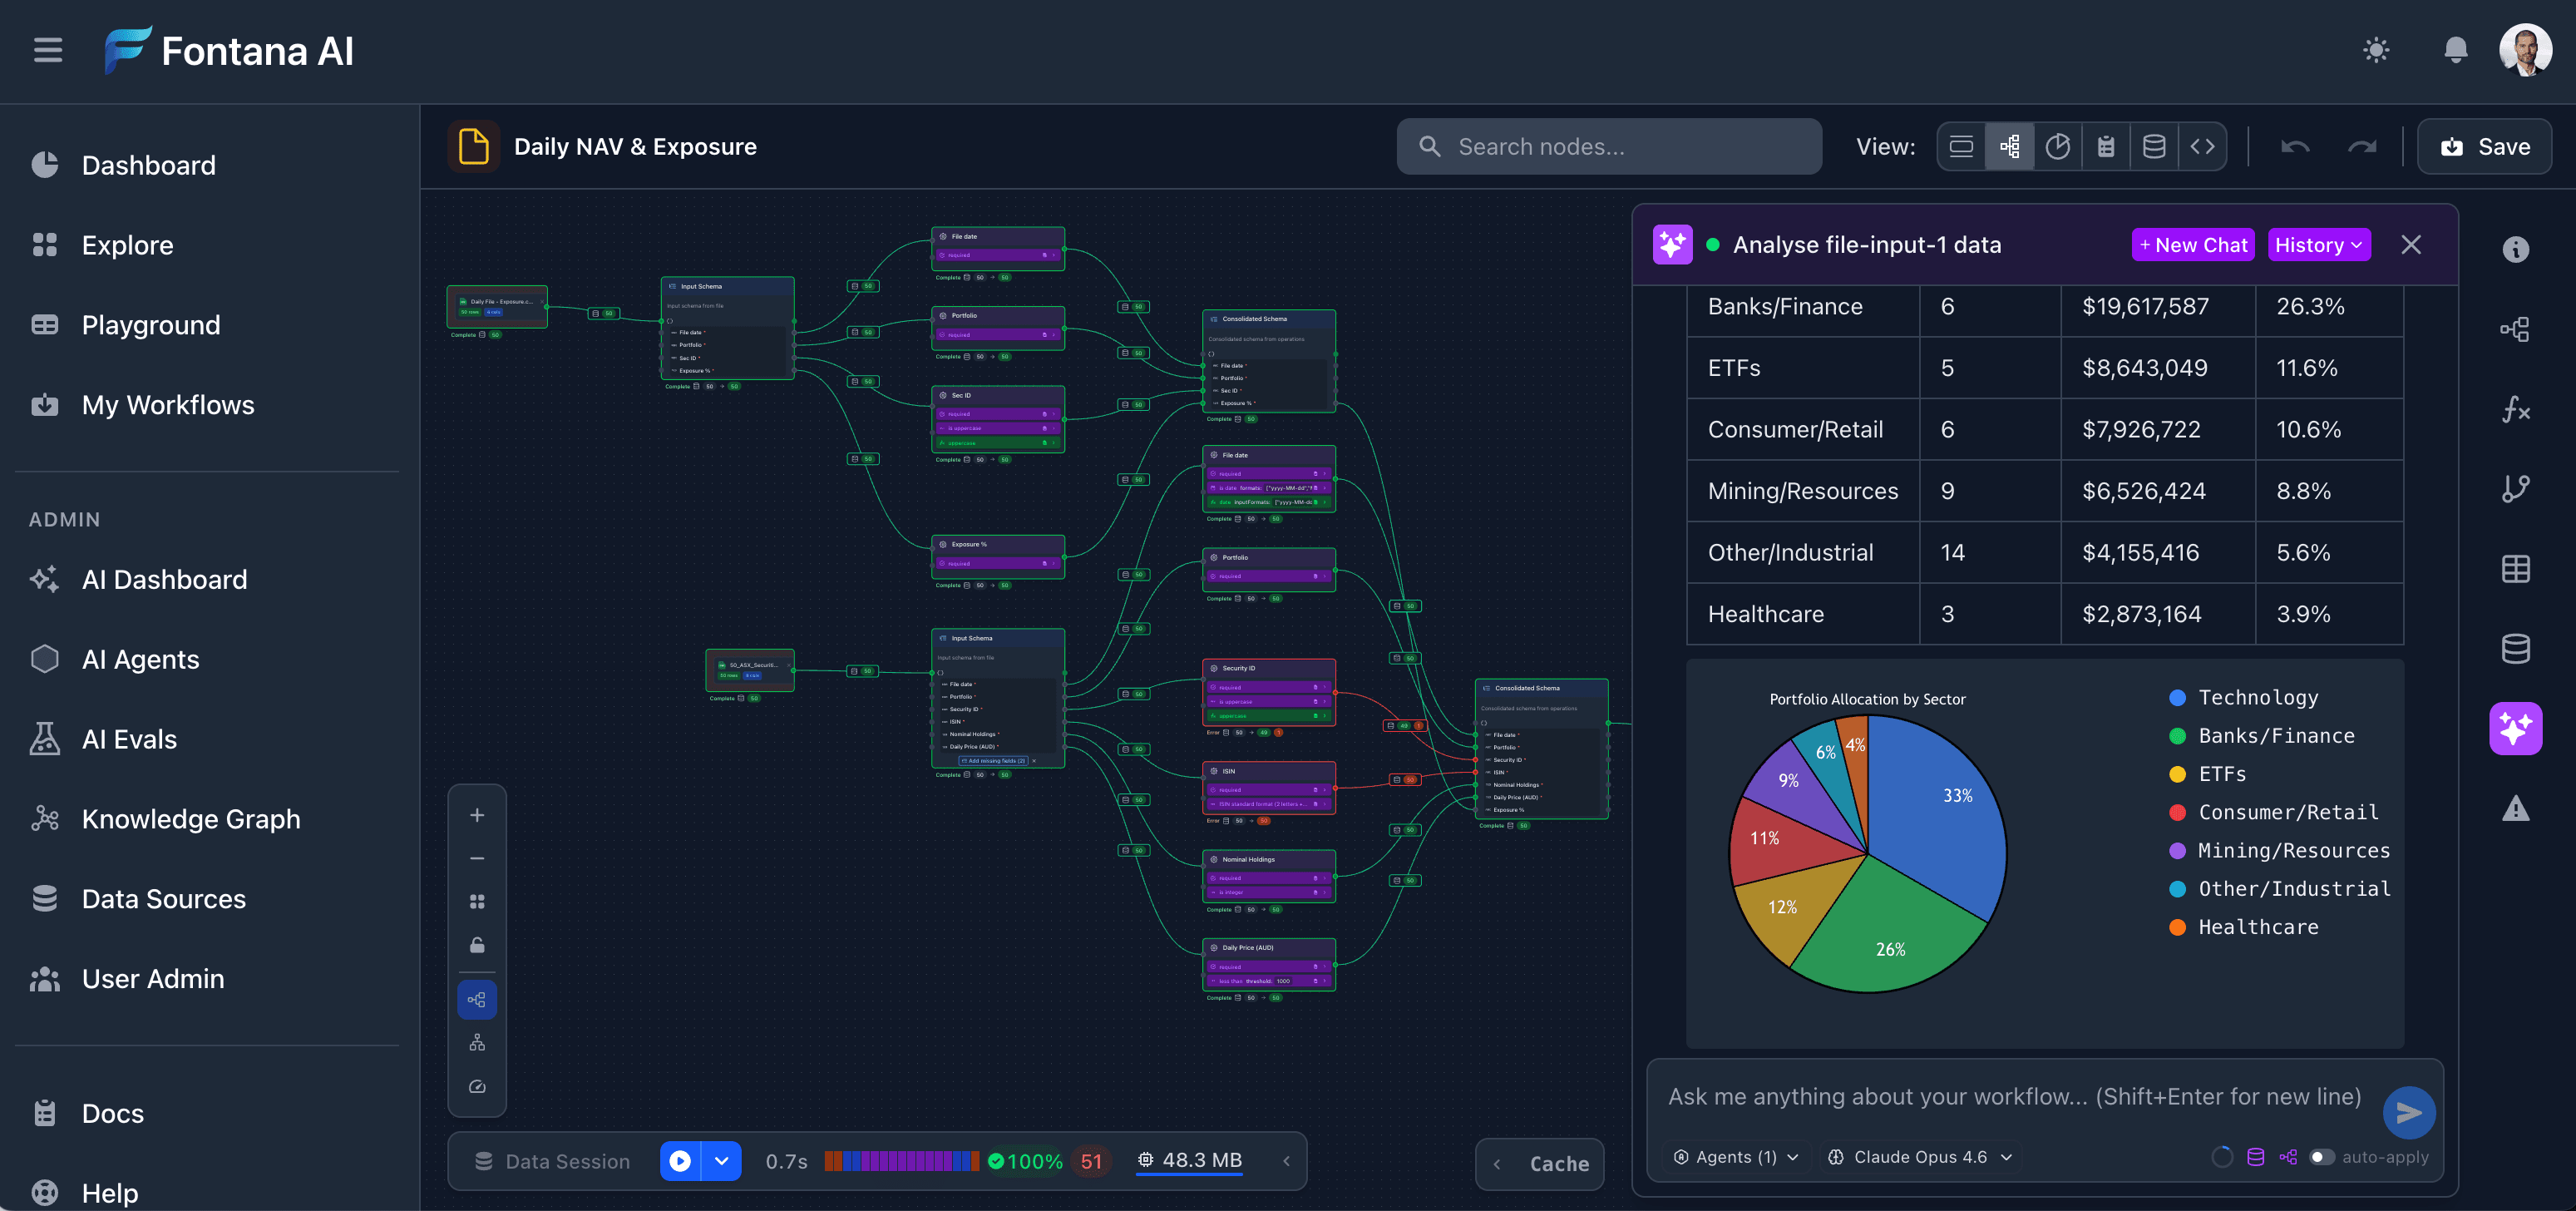2576x1211 pixels.
Task: Click the undo arrow
Action: tap(2295, 147)
